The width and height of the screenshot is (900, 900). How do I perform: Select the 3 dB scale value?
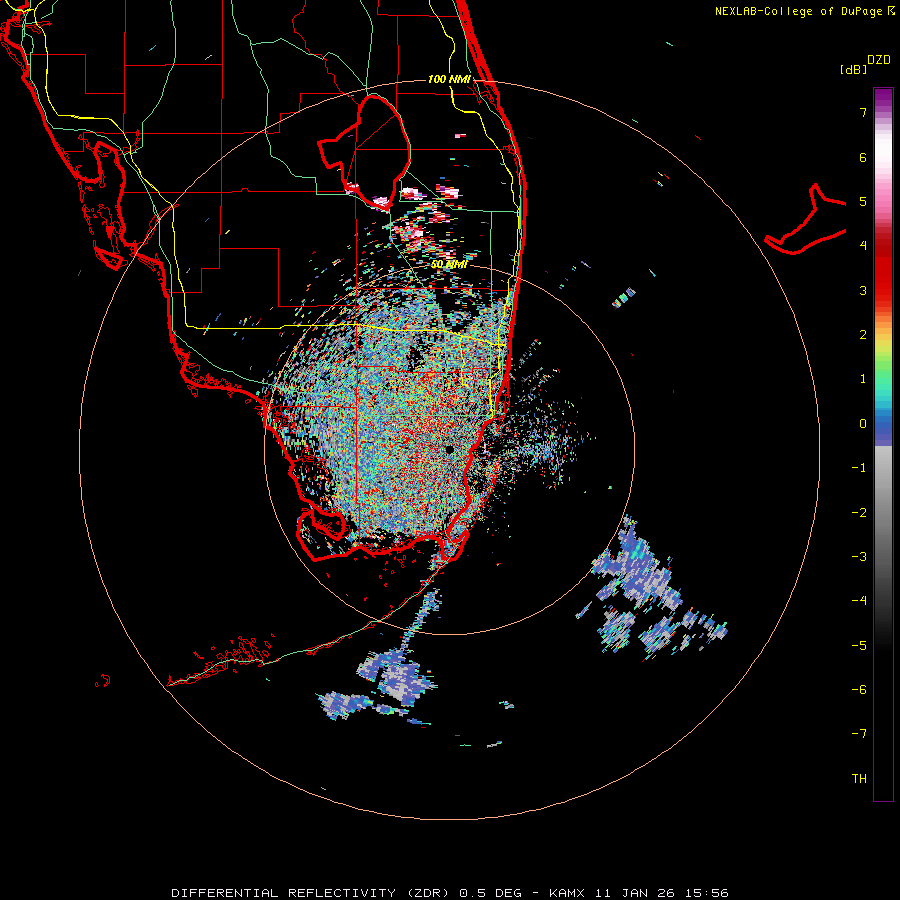click(863, 290)
